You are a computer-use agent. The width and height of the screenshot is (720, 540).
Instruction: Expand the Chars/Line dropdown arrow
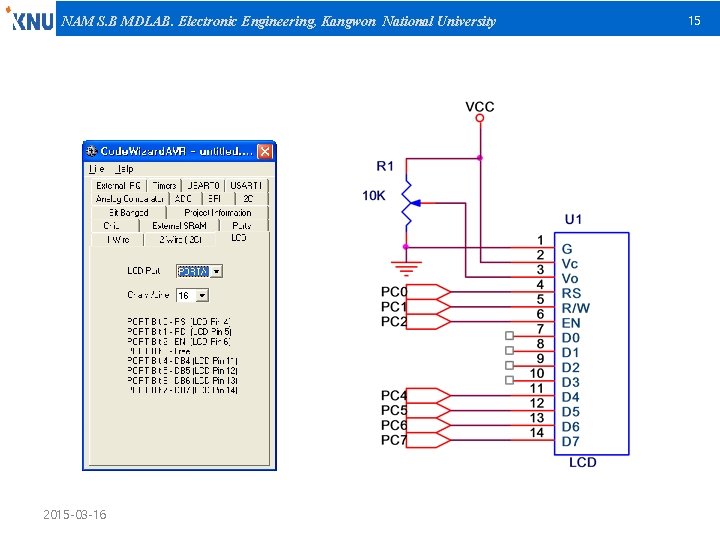202,295
